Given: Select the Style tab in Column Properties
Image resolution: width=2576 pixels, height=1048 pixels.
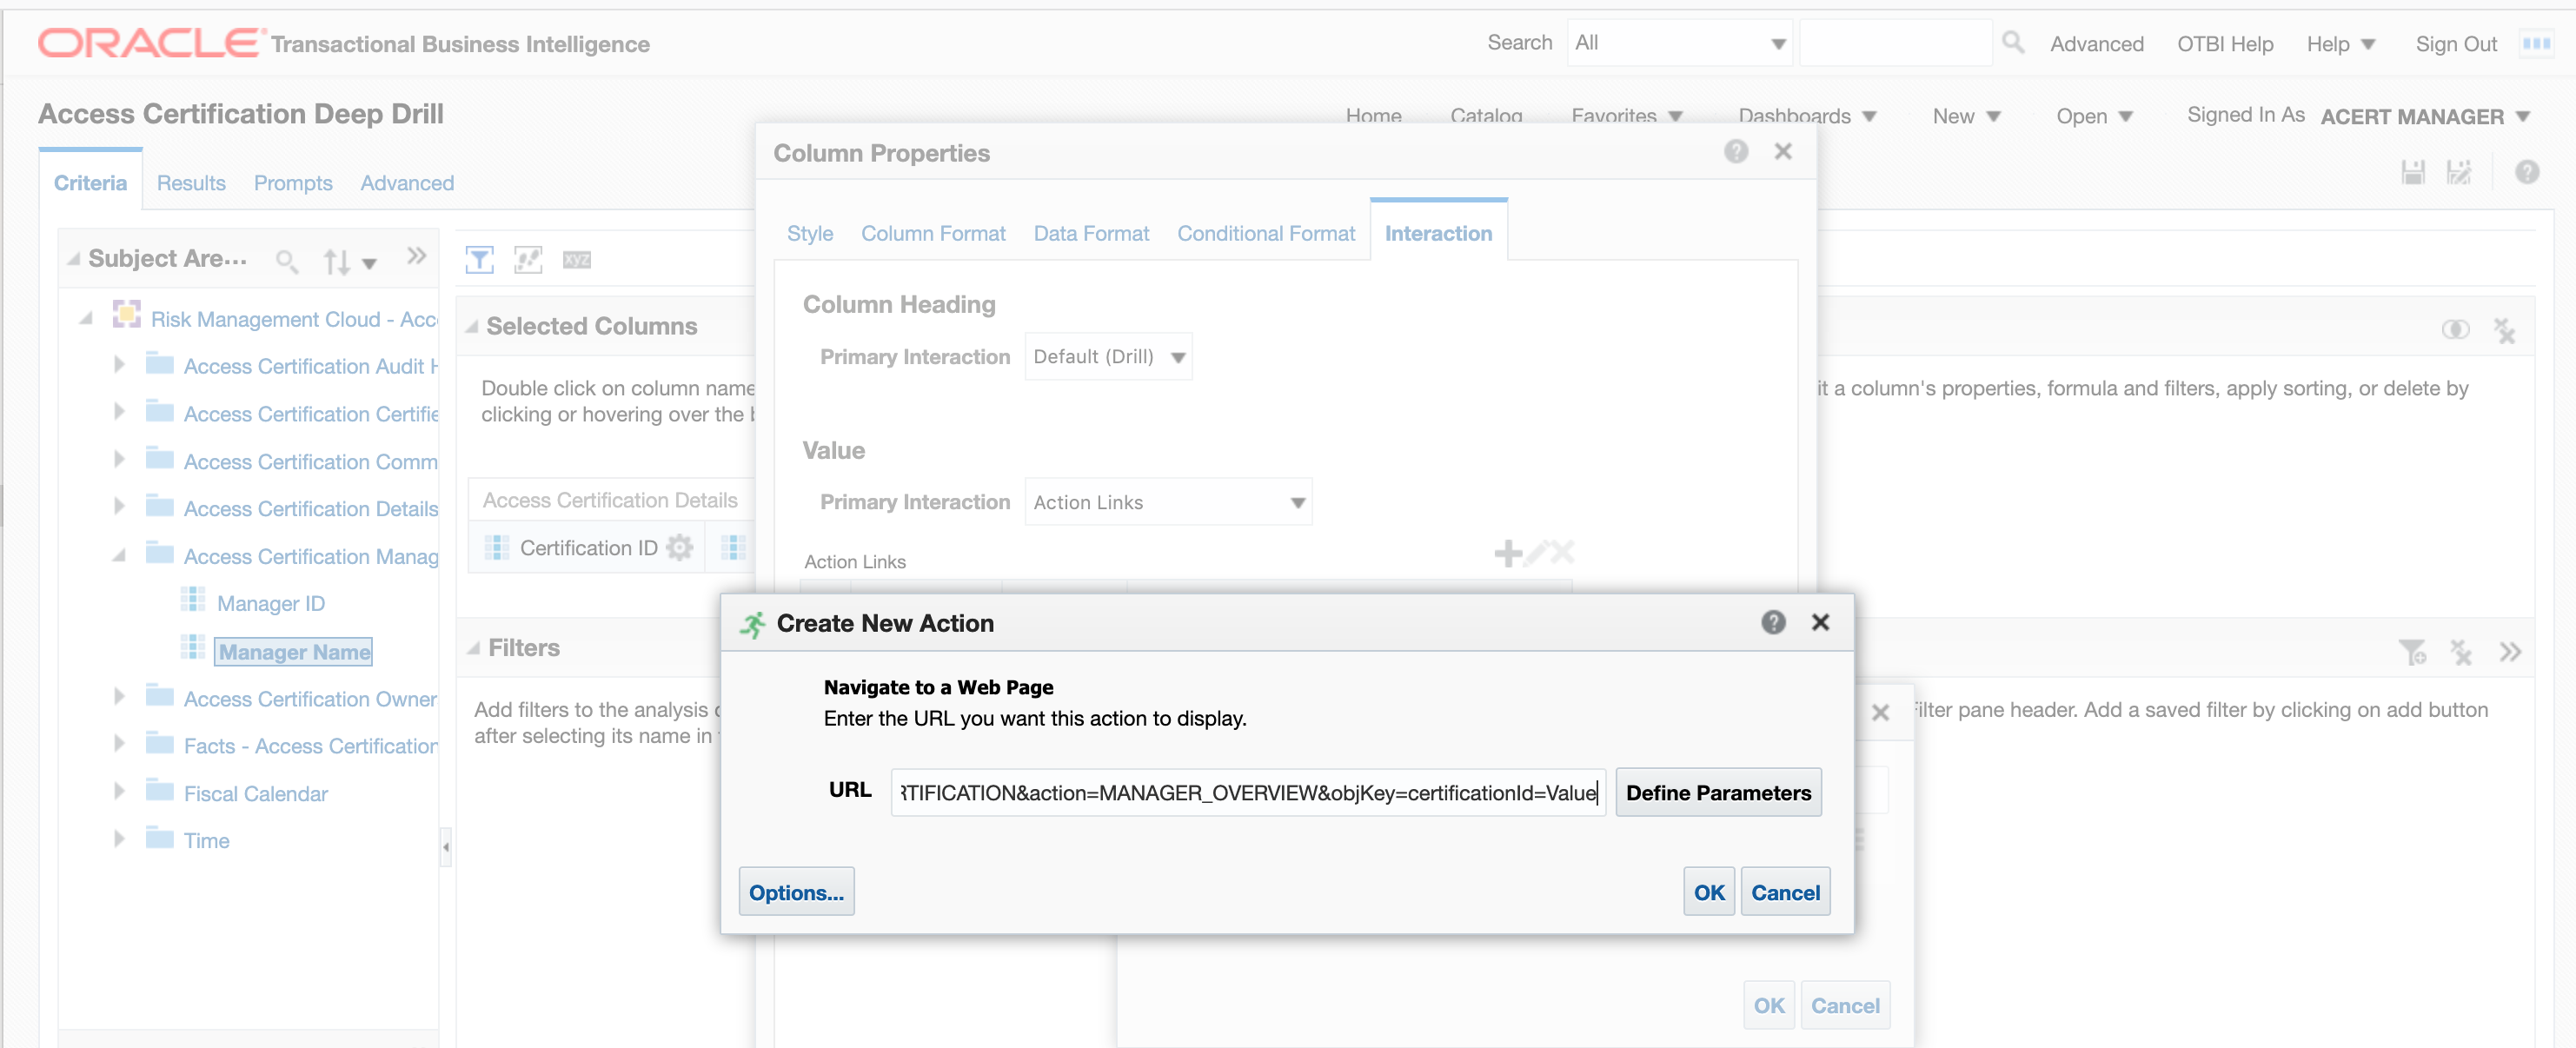Looking at the screenshot, I should [810, 233].
